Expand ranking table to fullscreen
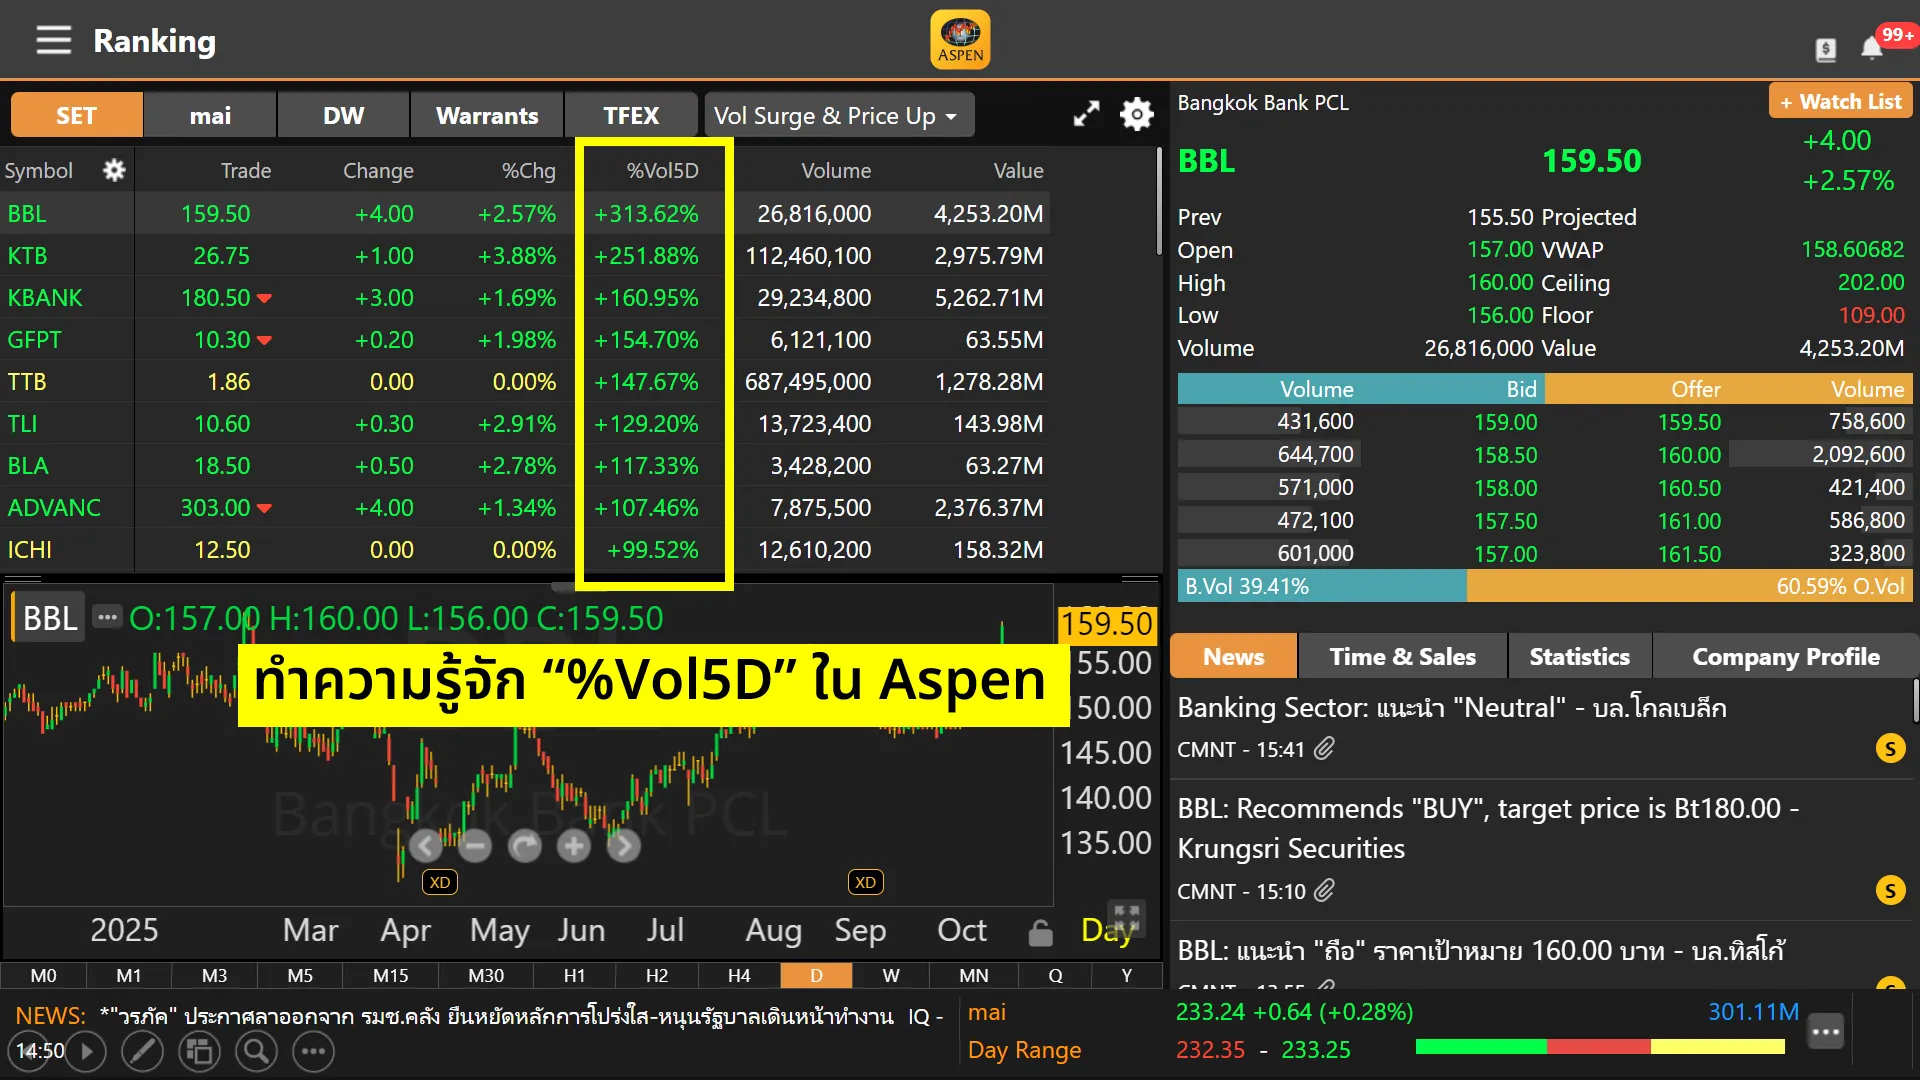Screen dimensions: 1920x1080 point(1086,114)
